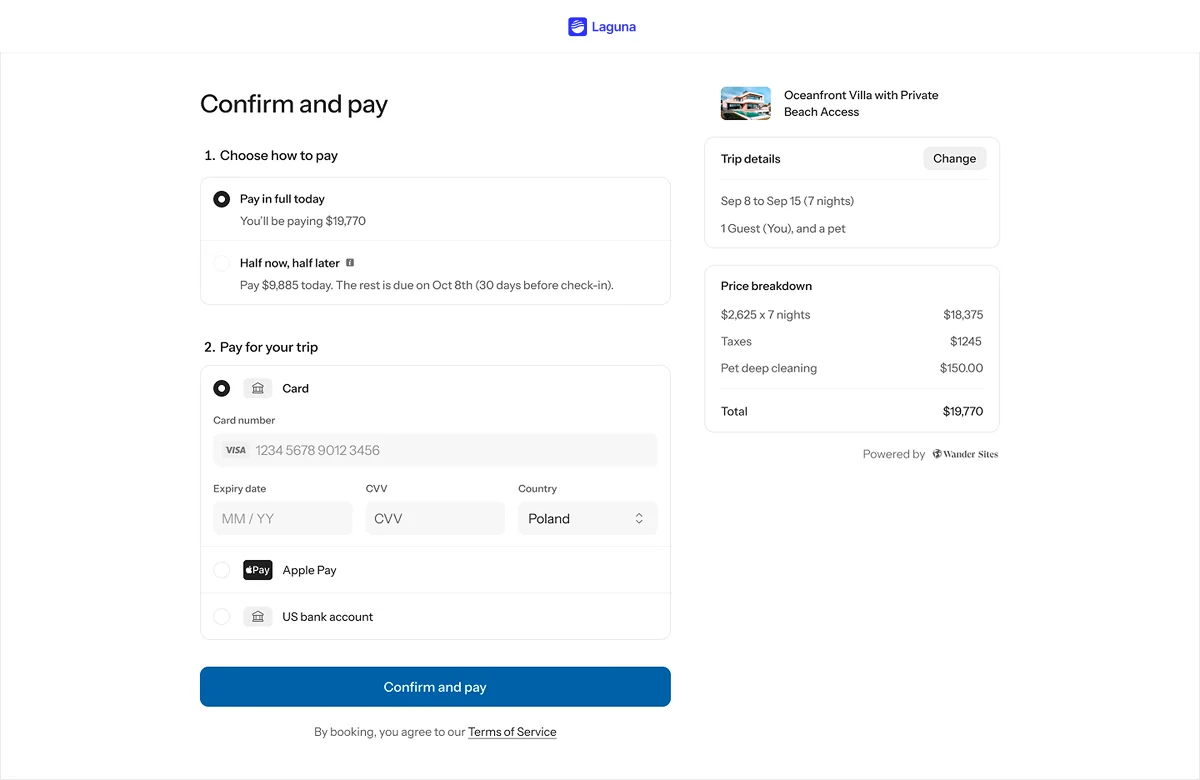This screenshot has width=1200, height=780.
Task: Click the VISA icon in card number field
Action: click(235, 450)
